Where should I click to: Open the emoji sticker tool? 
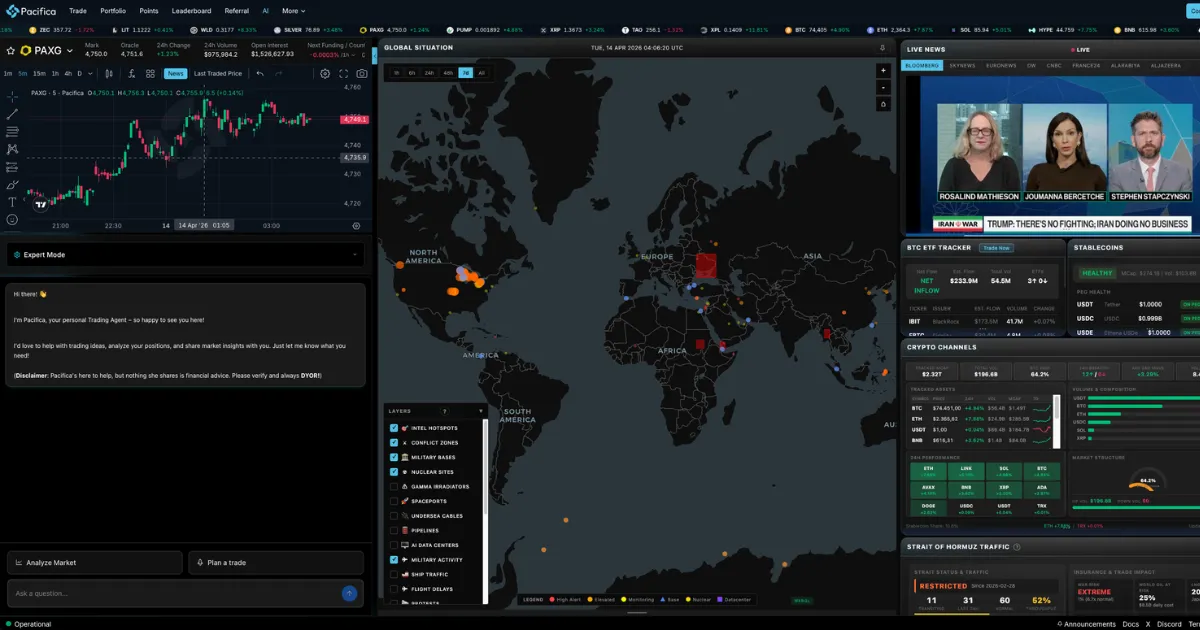(x=12, y=219)
